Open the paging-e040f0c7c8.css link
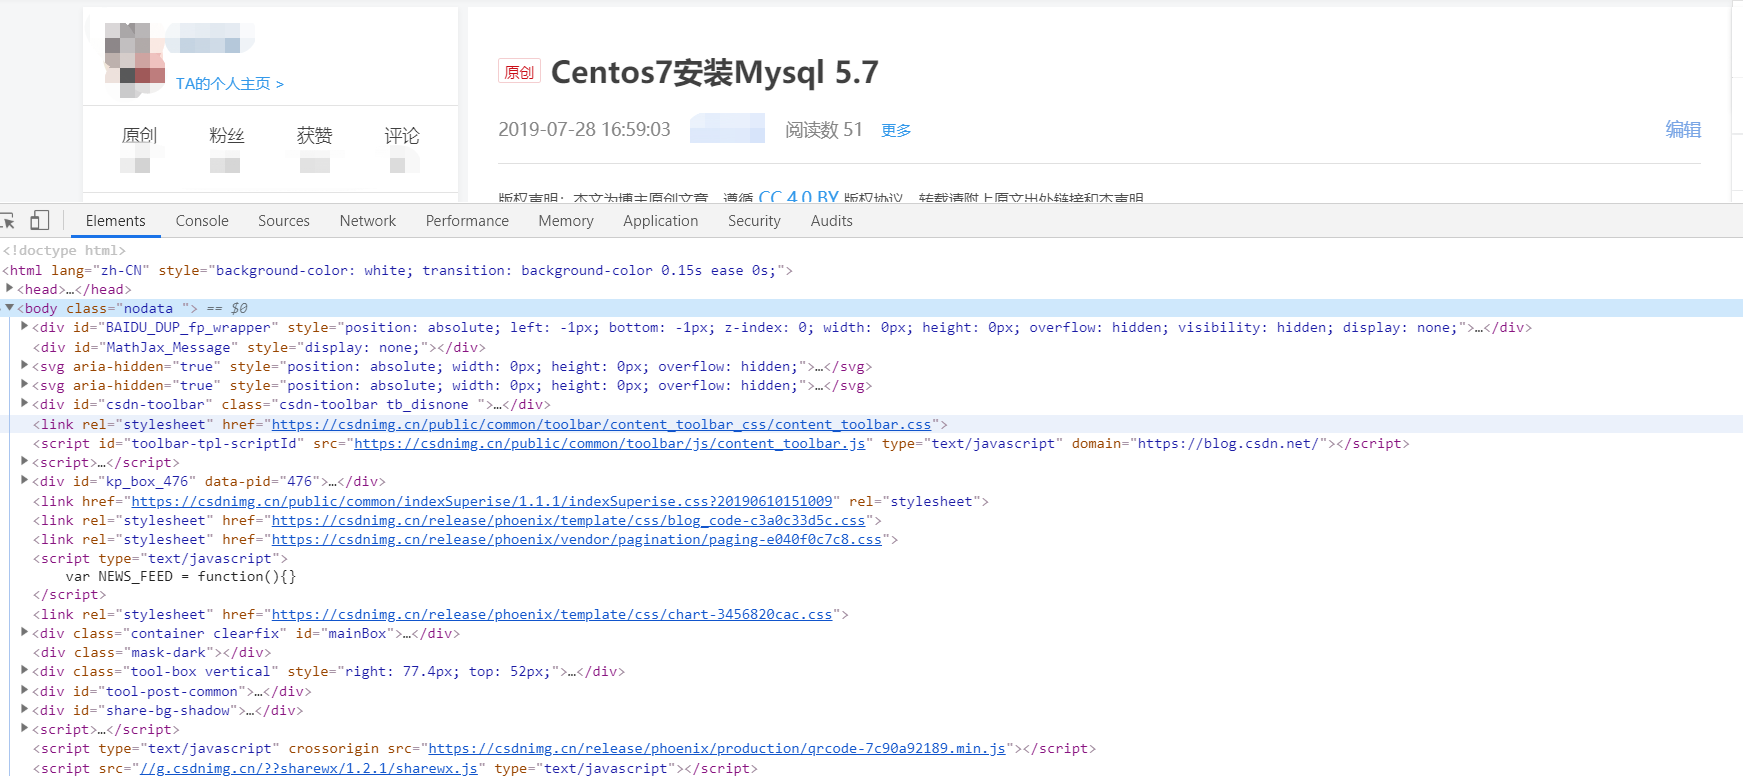The width and height of the screenshot is (1743, 776). click(577, 539)
